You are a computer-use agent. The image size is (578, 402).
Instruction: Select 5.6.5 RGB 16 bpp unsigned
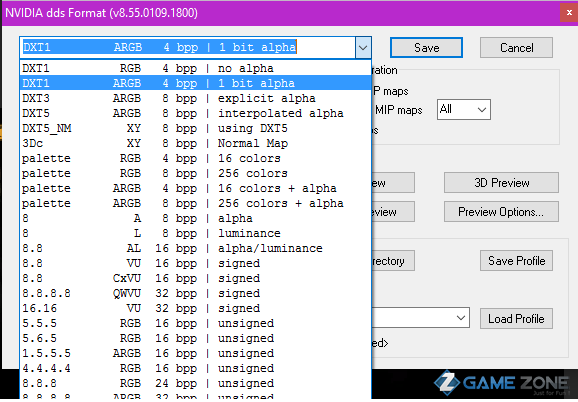[195, 338]
